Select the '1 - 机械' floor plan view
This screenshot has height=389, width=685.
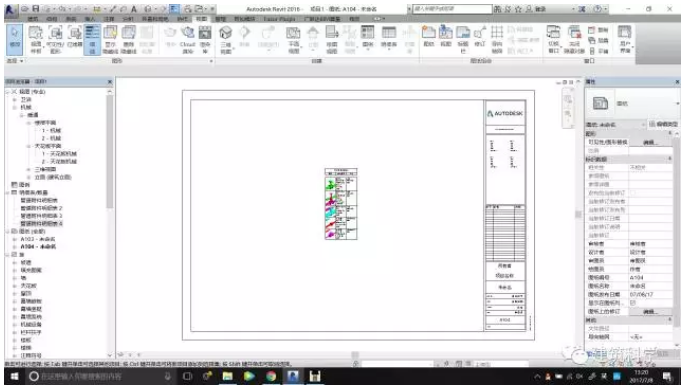(x=51, y=131)
